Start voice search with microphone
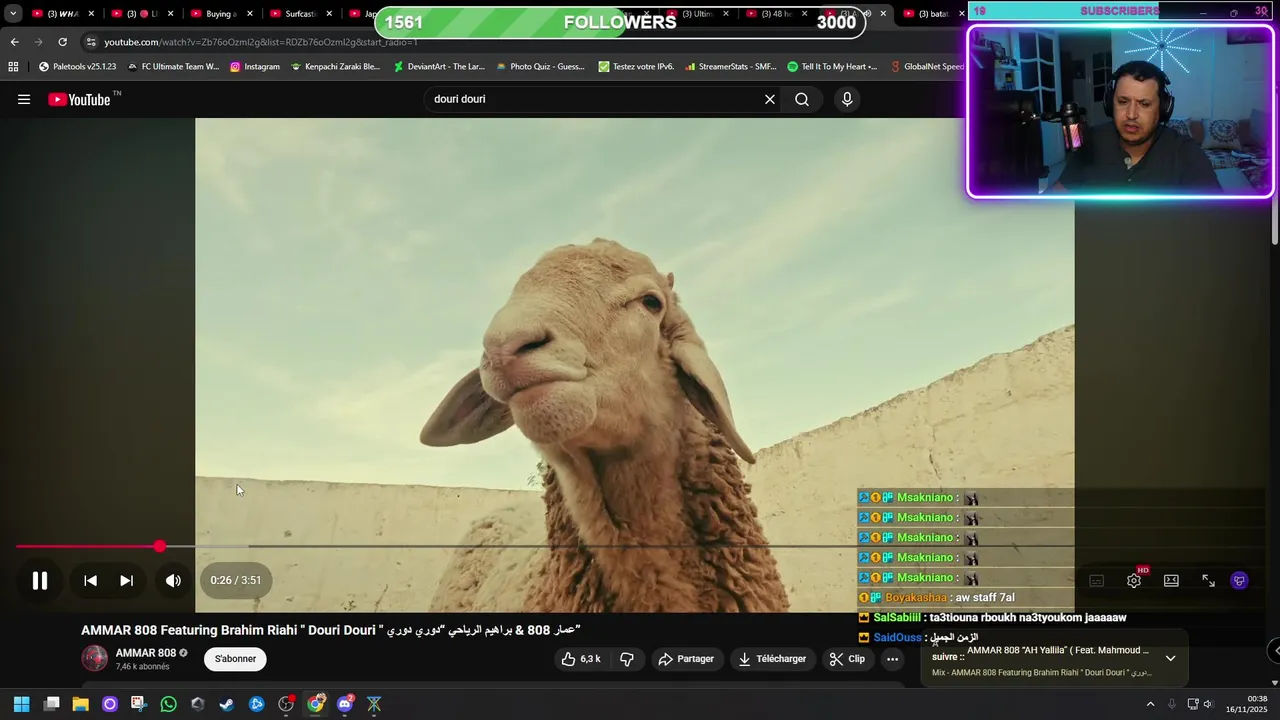The height and width of the screenshot is (720, 1280). pos(847,99)
